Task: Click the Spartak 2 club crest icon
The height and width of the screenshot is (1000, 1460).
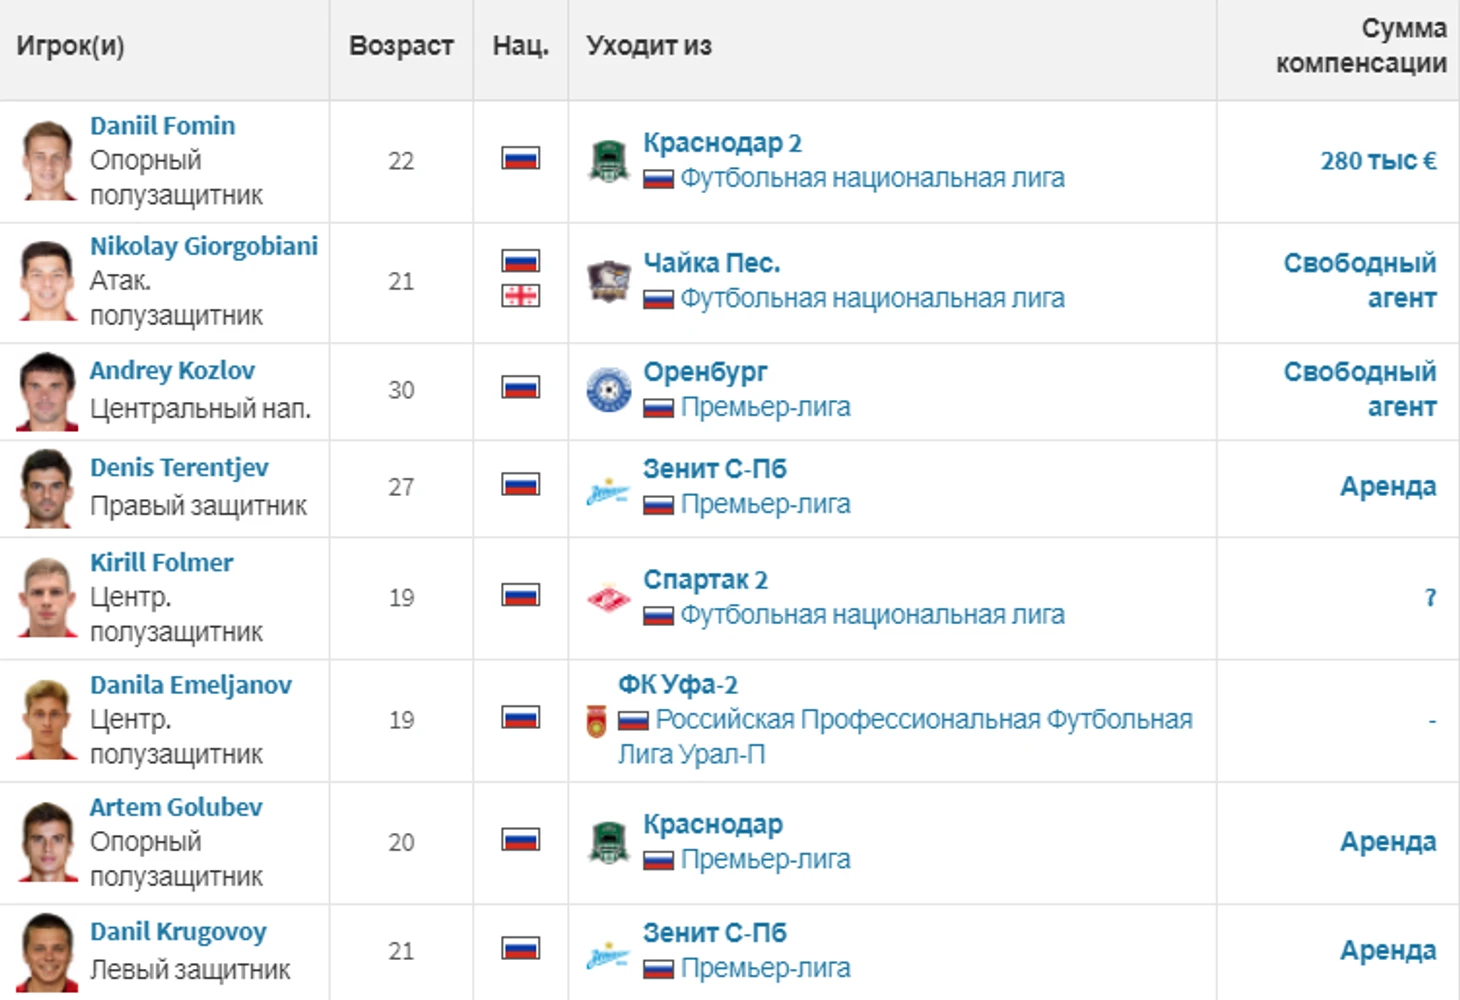Action: click(x=608, y=598)
